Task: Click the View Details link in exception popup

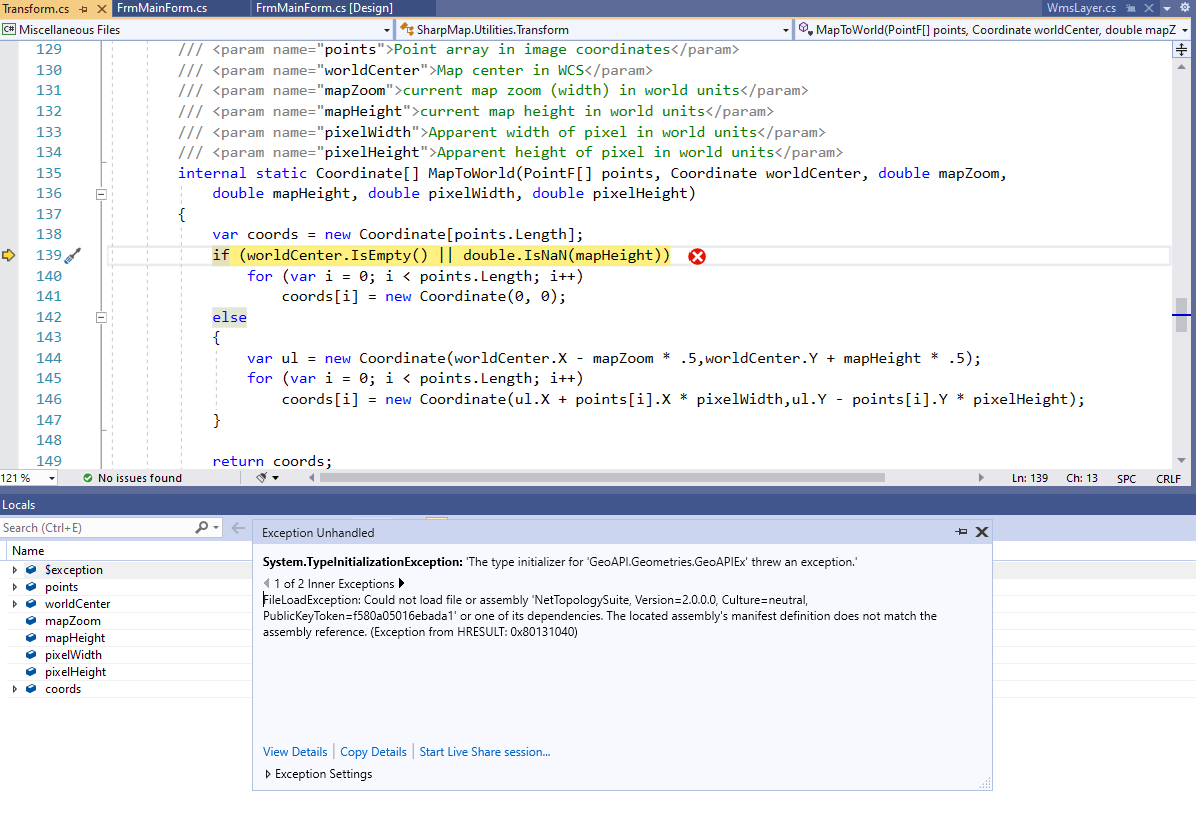Action: (294, 751)
